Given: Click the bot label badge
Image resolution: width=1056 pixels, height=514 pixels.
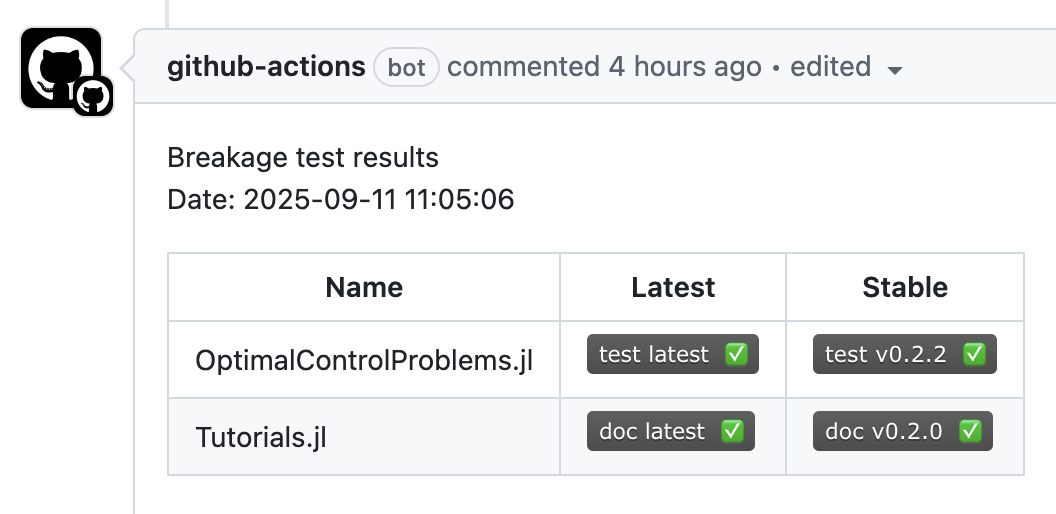Looking at the screenshot, I should point(406,68).
